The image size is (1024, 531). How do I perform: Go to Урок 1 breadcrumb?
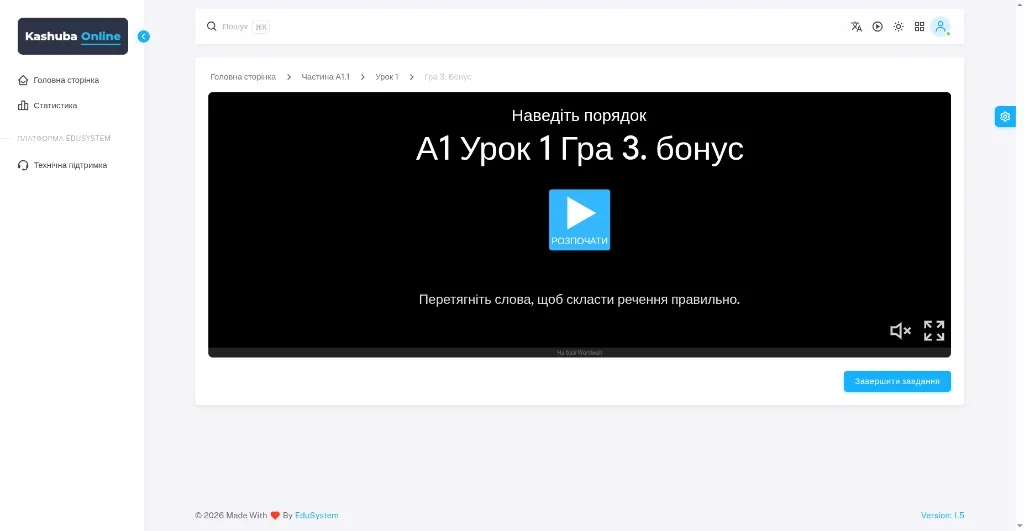[387, 77]
